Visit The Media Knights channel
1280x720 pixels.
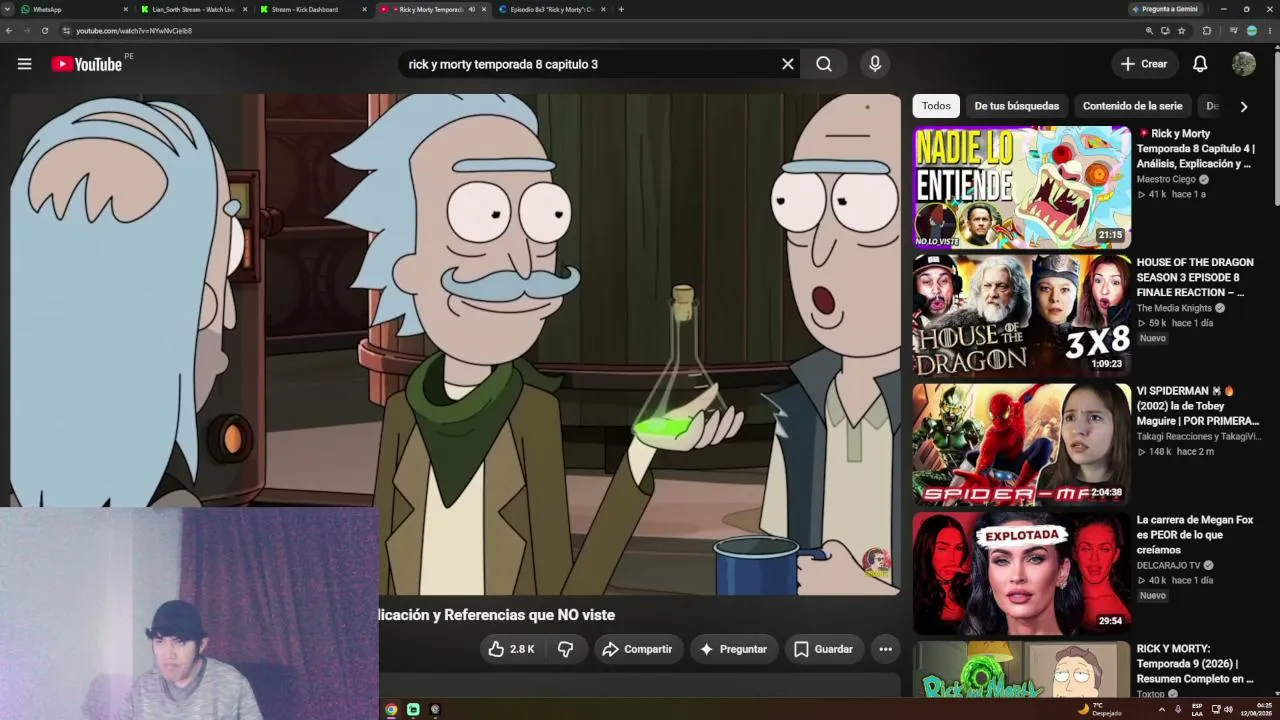[1174, 308]
